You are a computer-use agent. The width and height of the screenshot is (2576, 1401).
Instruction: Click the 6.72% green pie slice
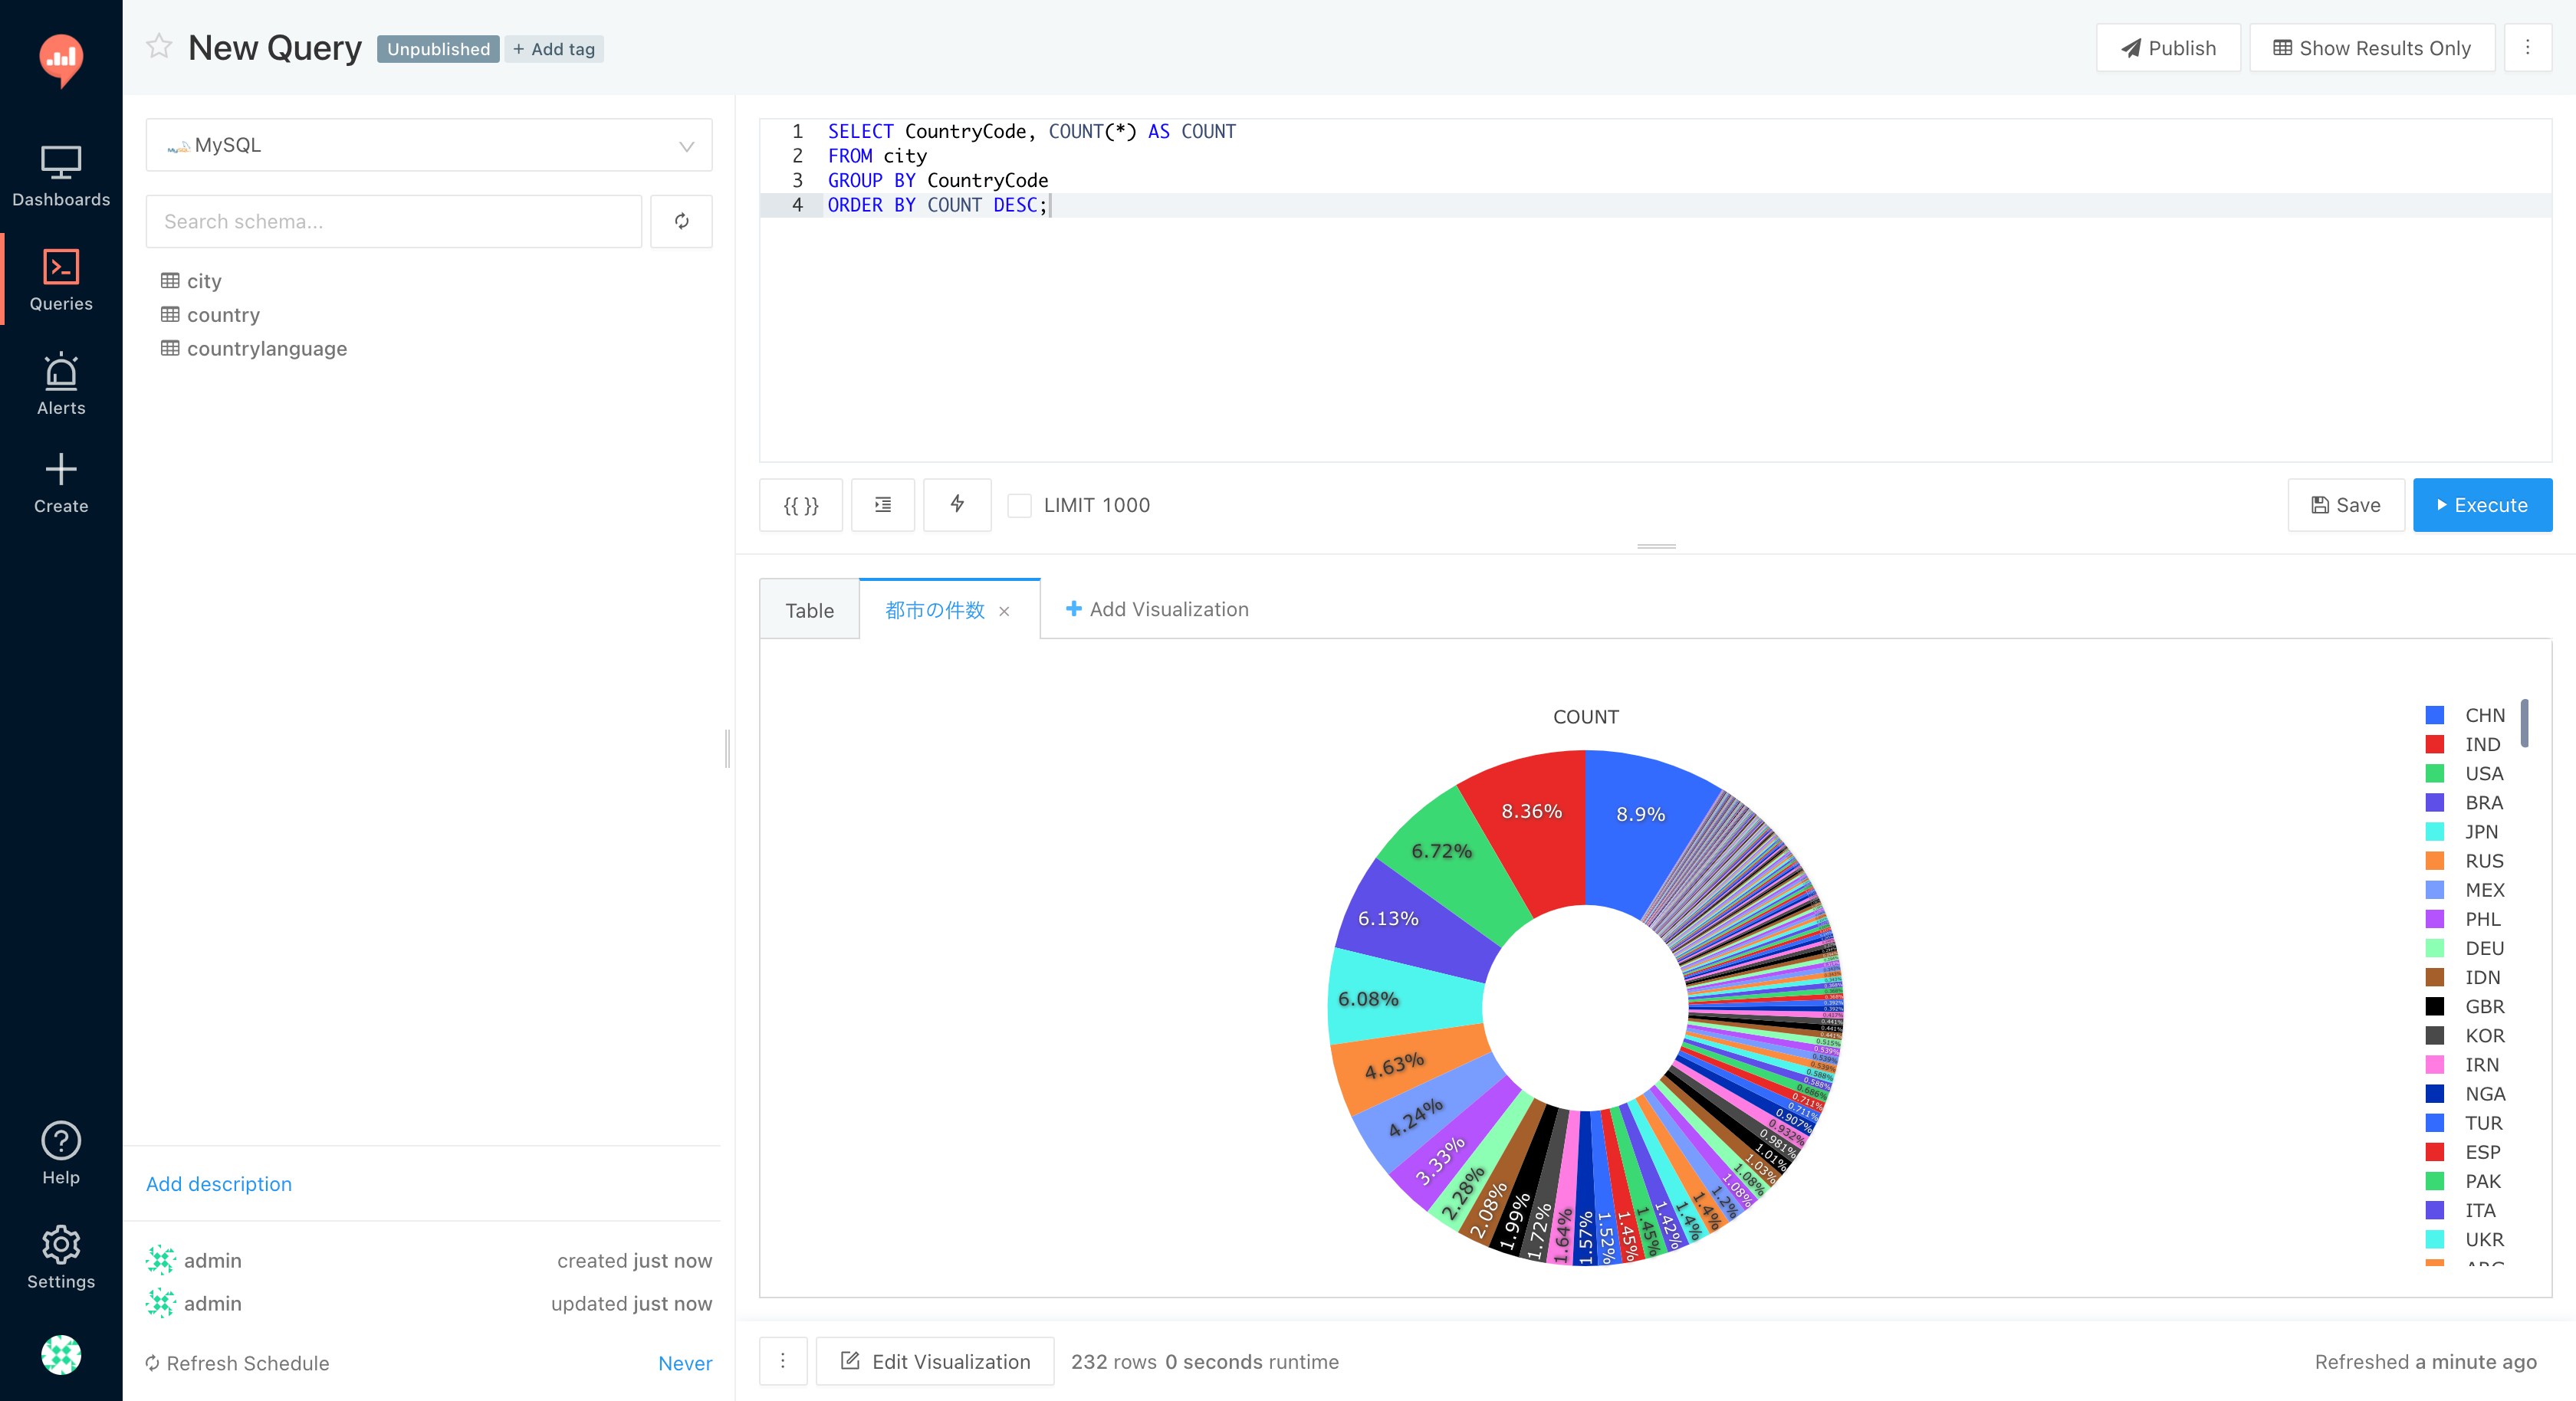pos(1441,851)
